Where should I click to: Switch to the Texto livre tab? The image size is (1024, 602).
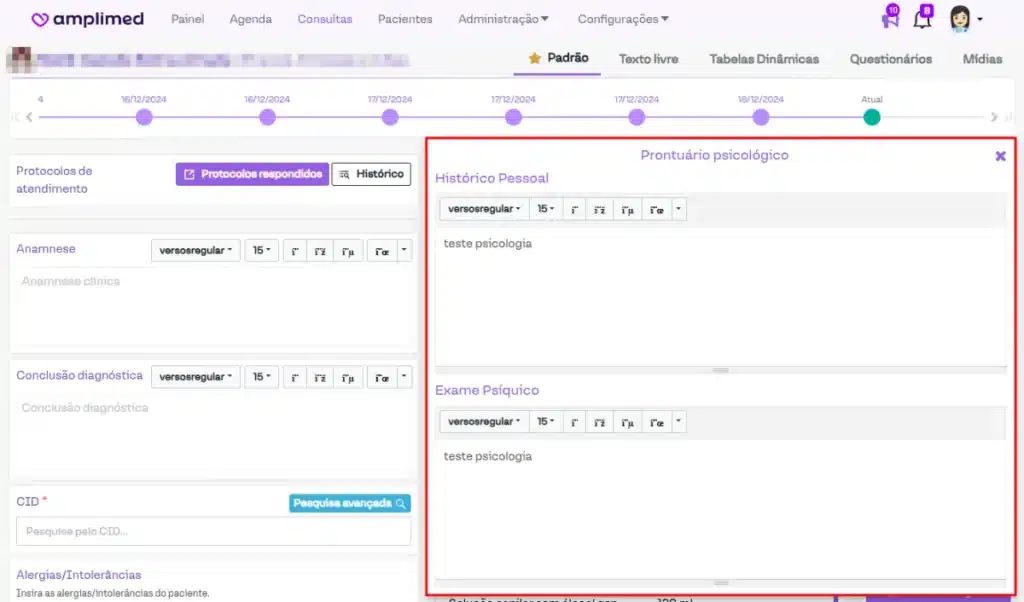pos(648,59)
